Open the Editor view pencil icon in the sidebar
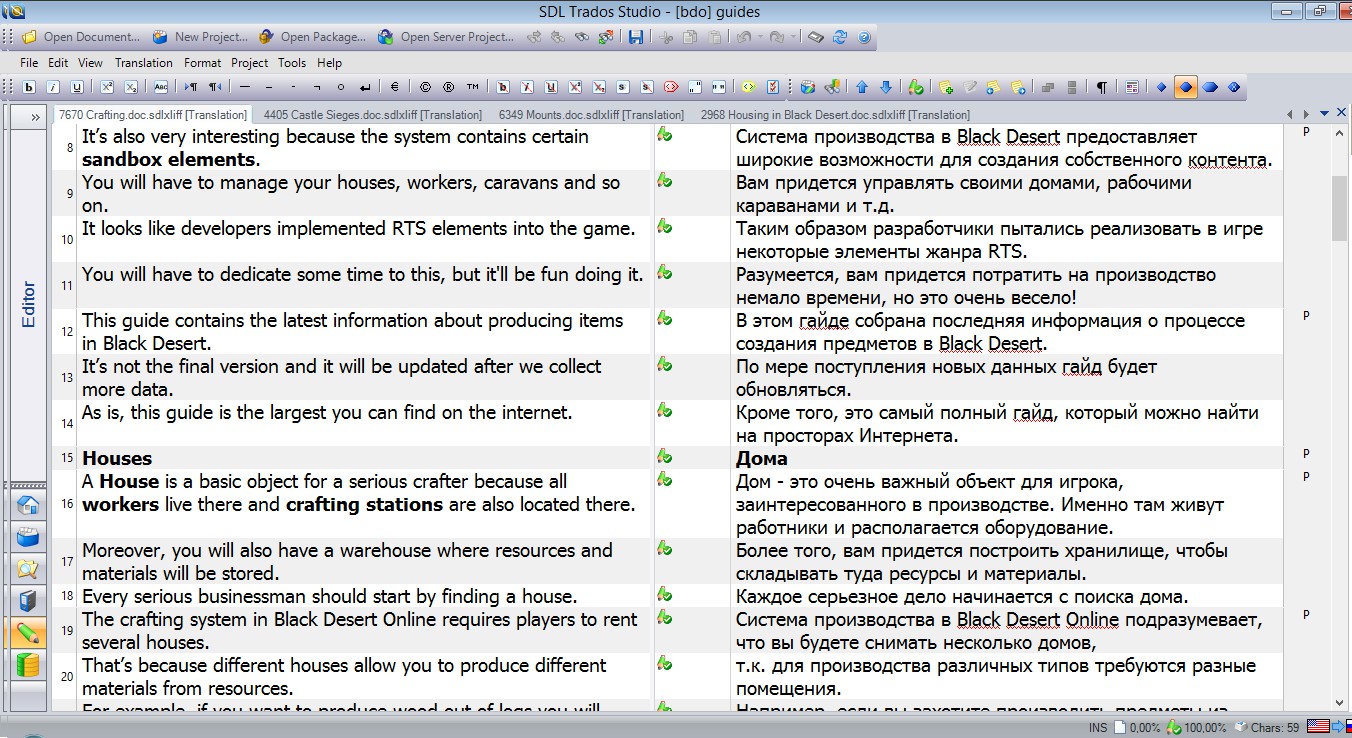1352x738 pixels. tap(28, 633)
